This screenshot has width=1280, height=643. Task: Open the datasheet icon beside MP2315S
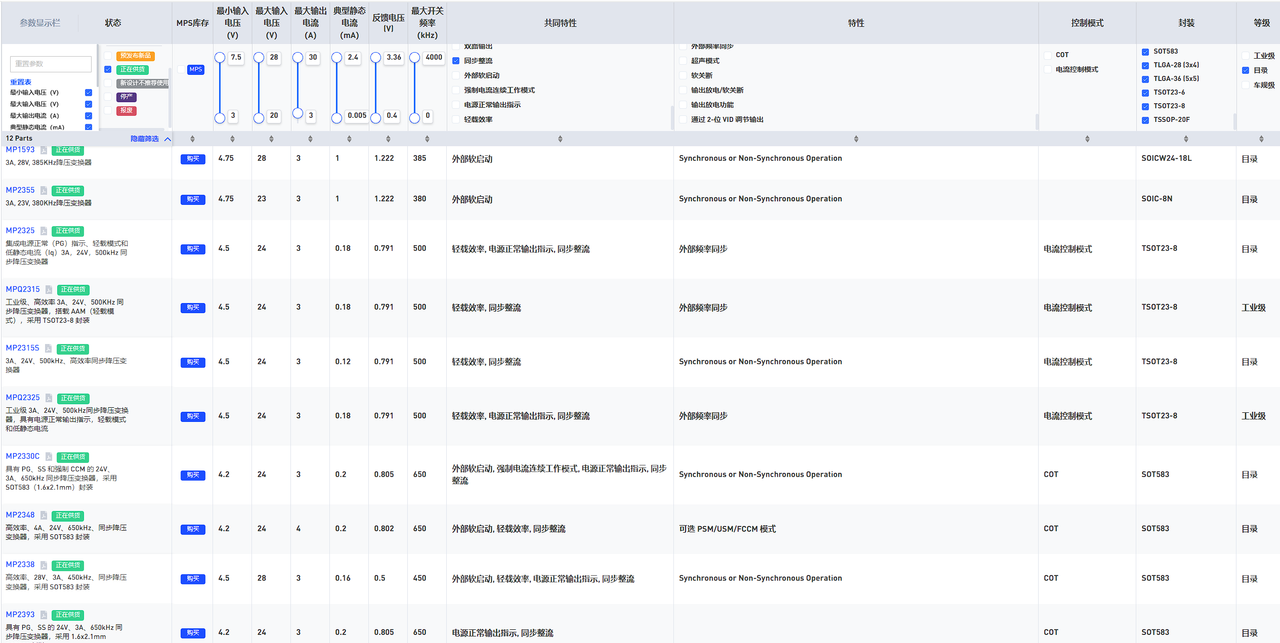pos(49,349)
